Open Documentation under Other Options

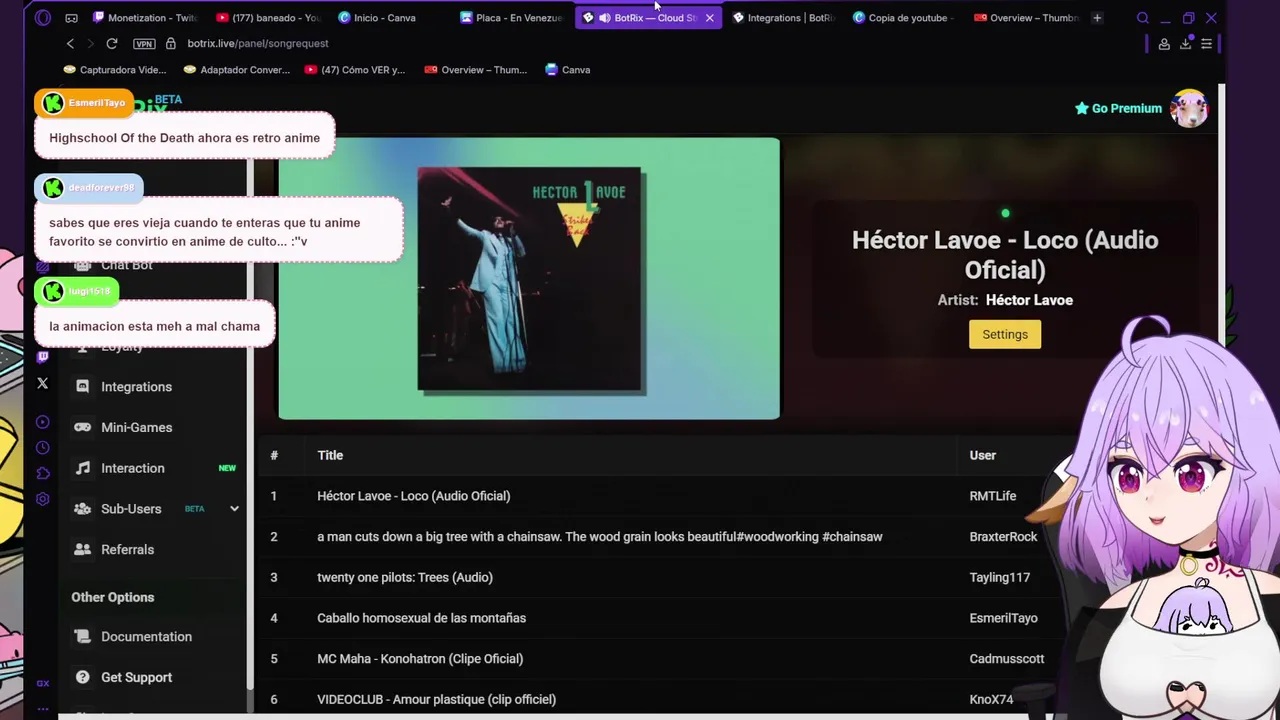click(x=146, y=636)
